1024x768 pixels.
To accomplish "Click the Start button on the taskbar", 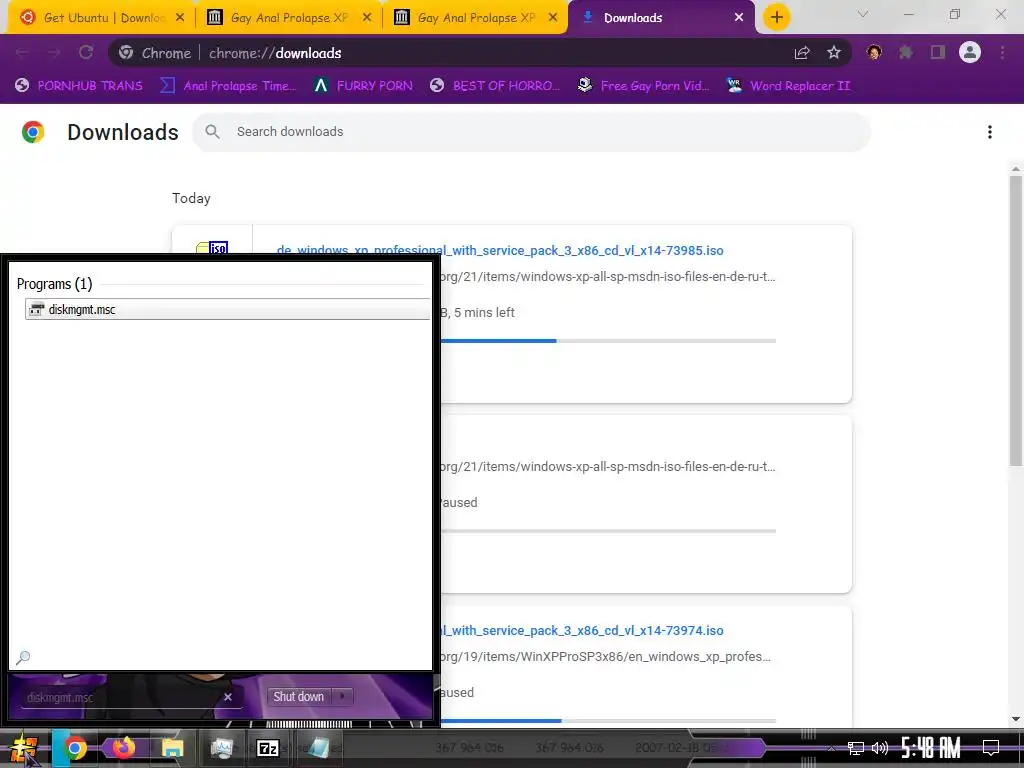I will click(x=25, y=748).
